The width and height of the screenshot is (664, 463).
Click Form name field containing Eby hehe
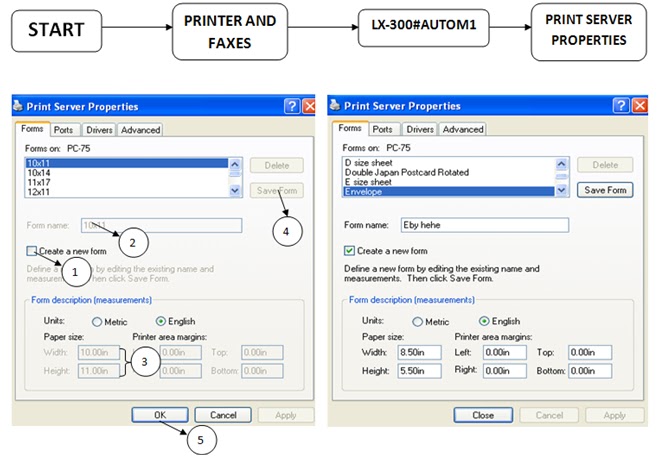coord(484,225)
